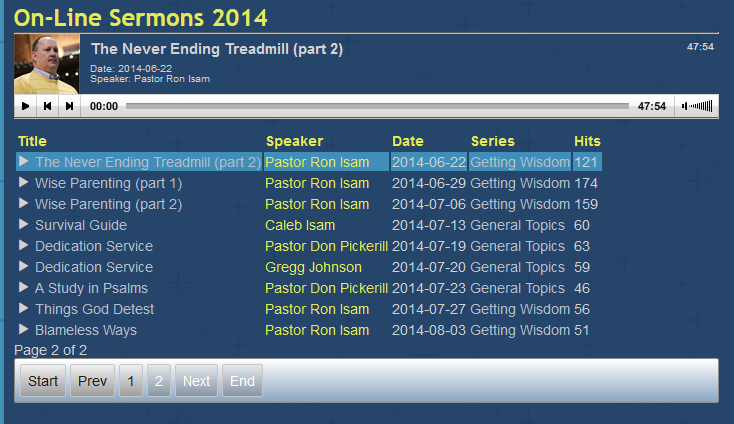Viewport: 734px width, 424px height.
Task: Click the pastor's photo thumbnail
Action: coord(47,64)
